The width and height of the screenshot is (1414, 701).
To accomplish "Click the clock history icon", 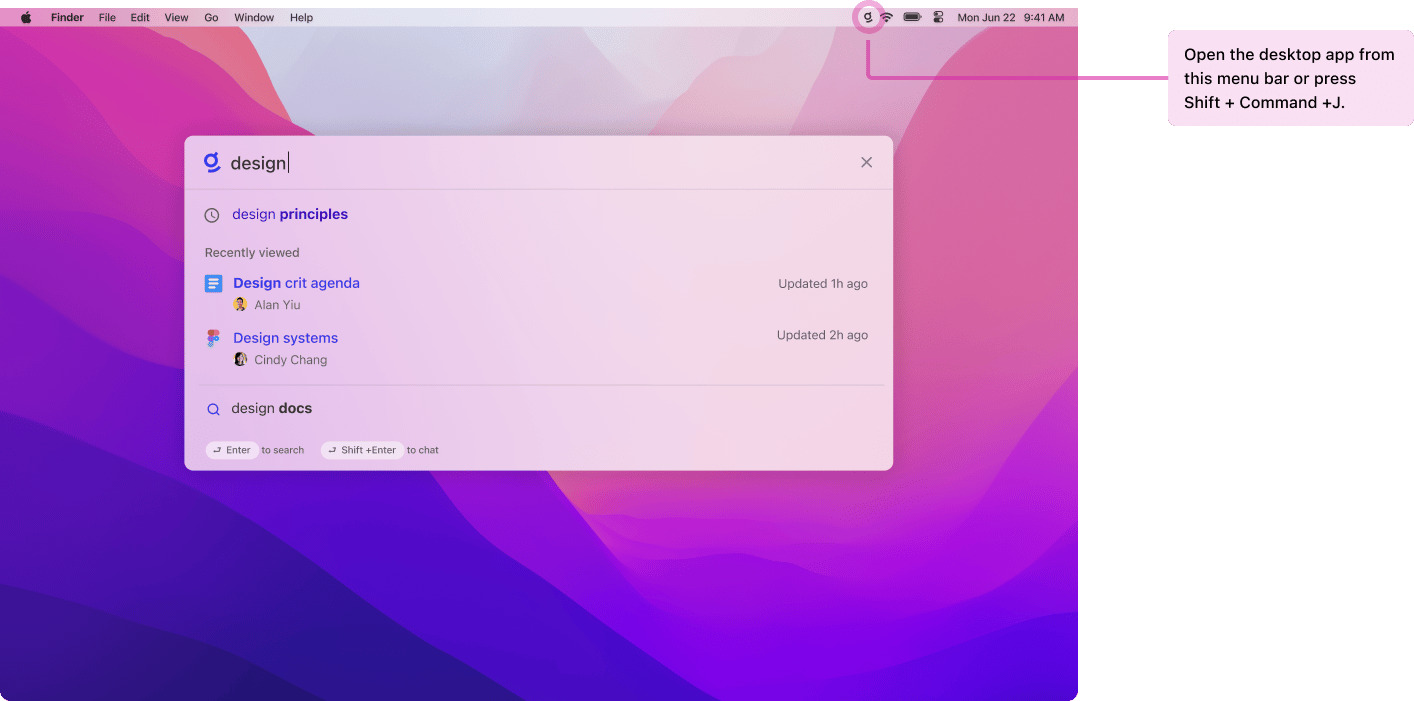I will [212, 215].
